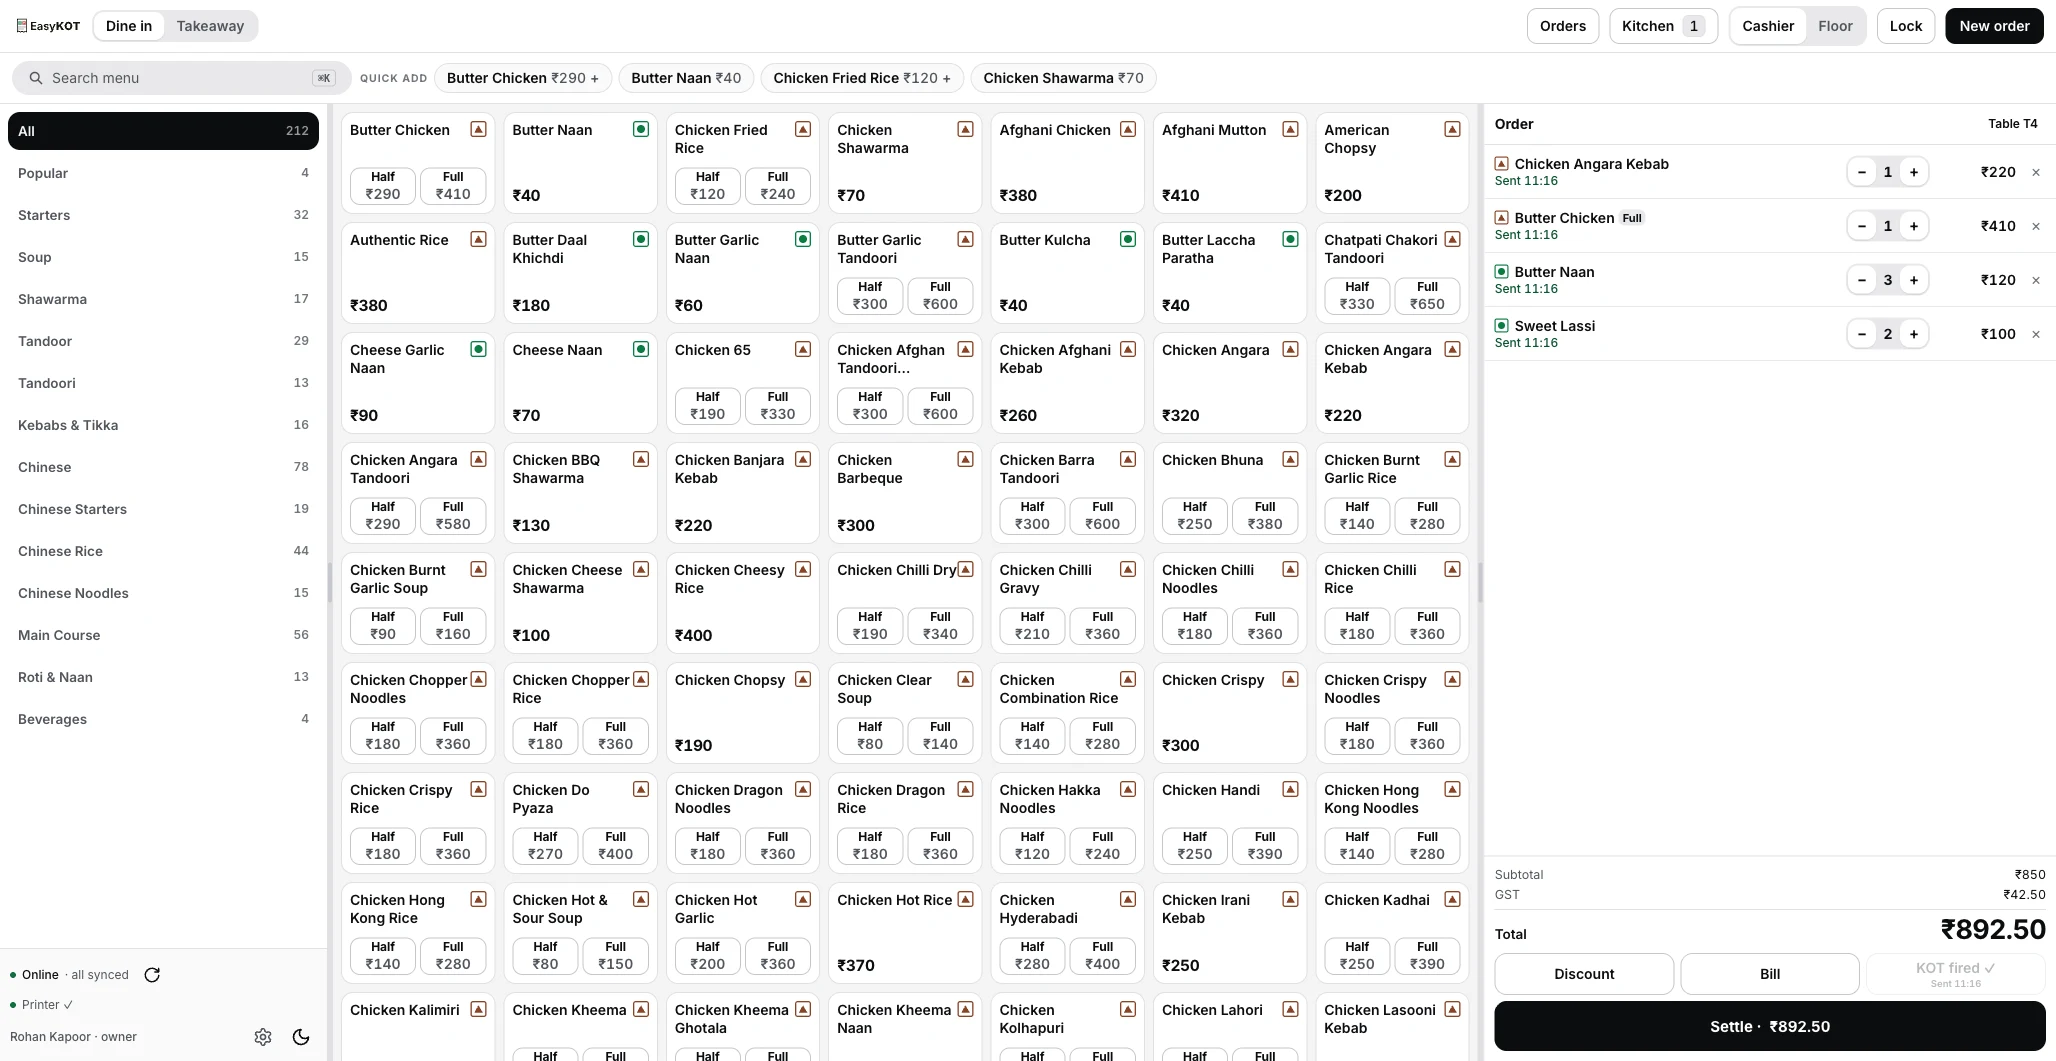Click the EasyKOT logo
Viewport: 2056px width, 1061px height.
coord(48,26)
